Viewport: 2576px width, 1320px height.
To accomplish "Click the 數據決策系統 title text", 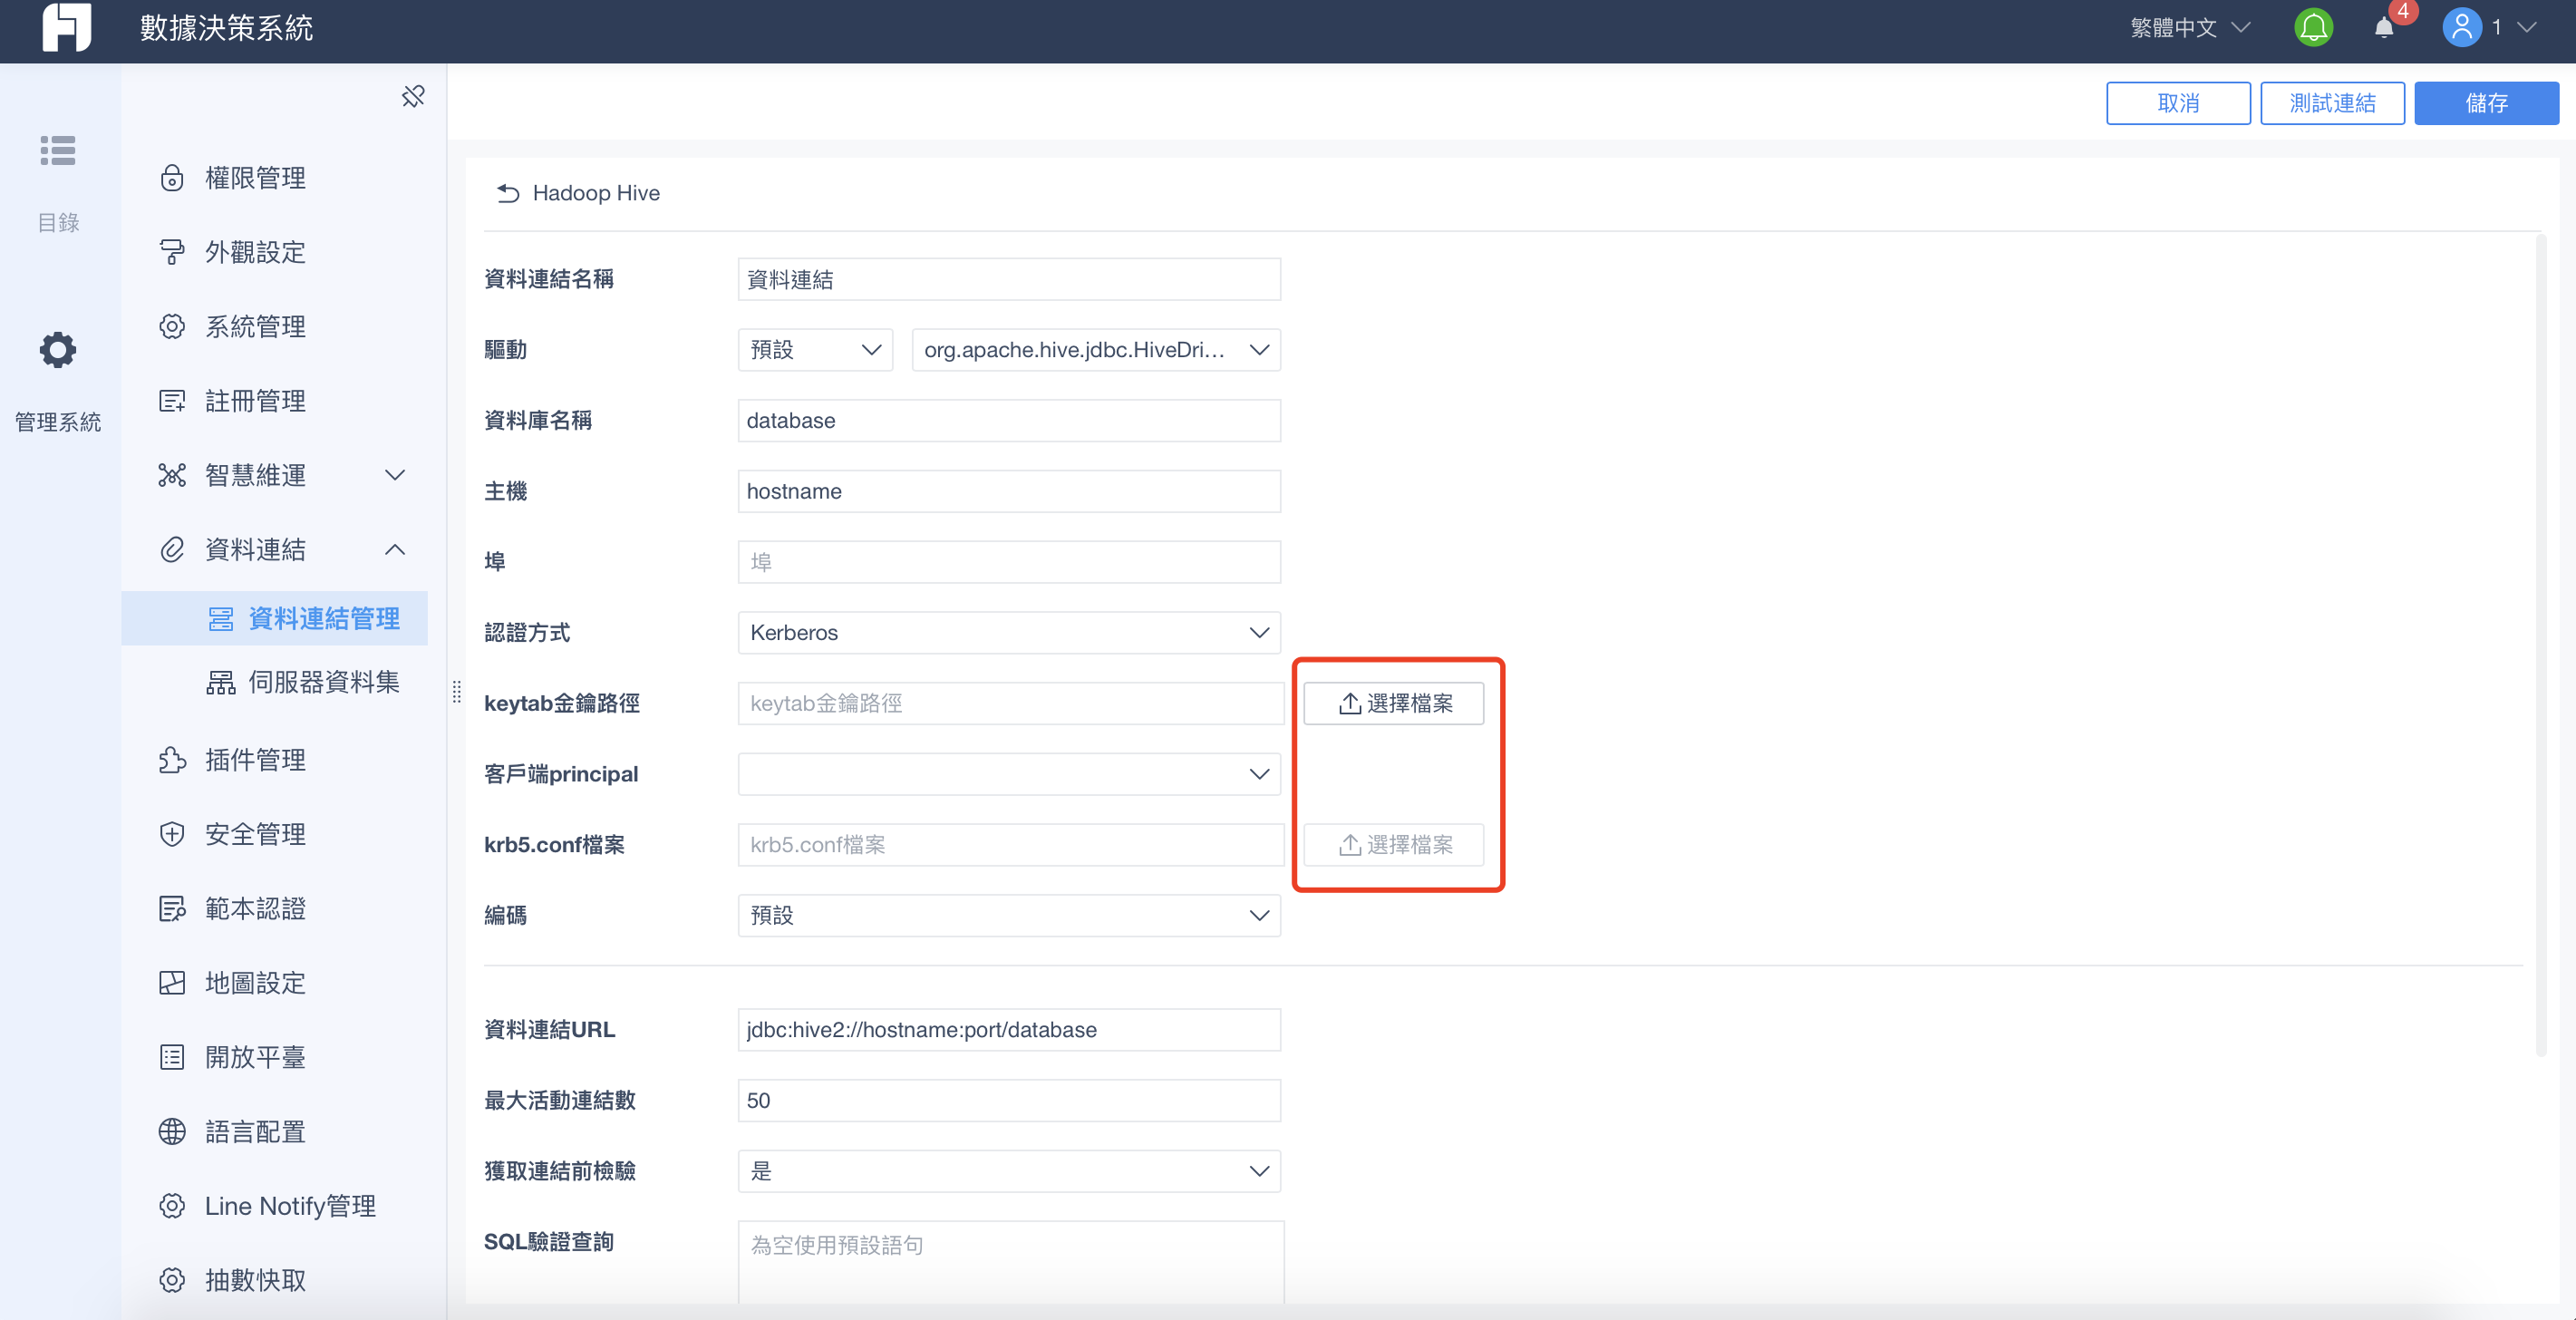I will 226,27.
